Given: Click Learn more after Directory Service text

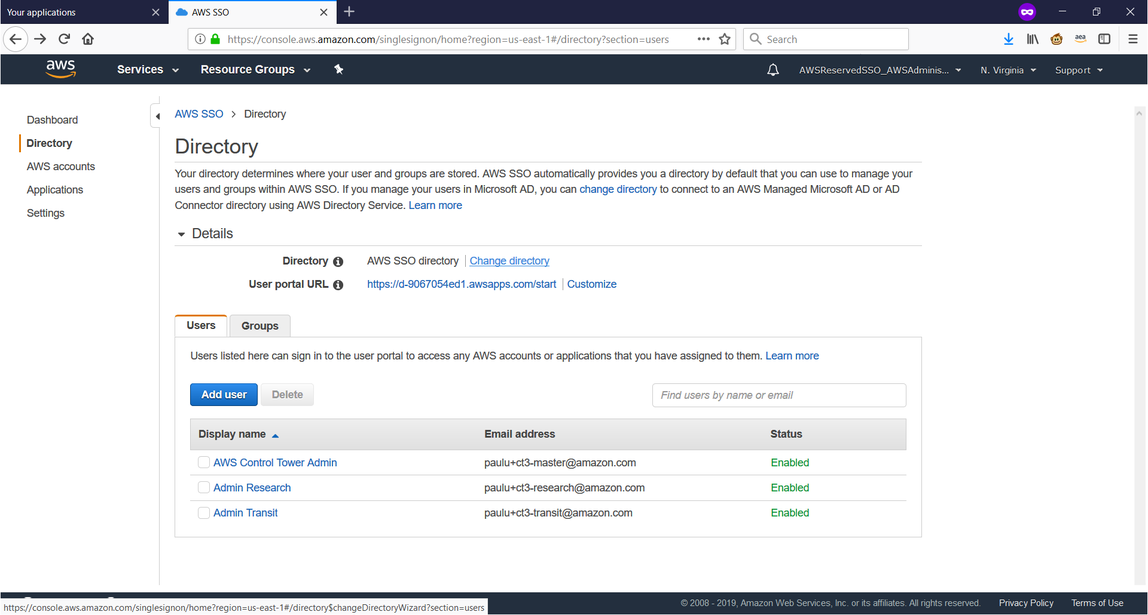Looking at the screenshot, I should coord(436,206).
